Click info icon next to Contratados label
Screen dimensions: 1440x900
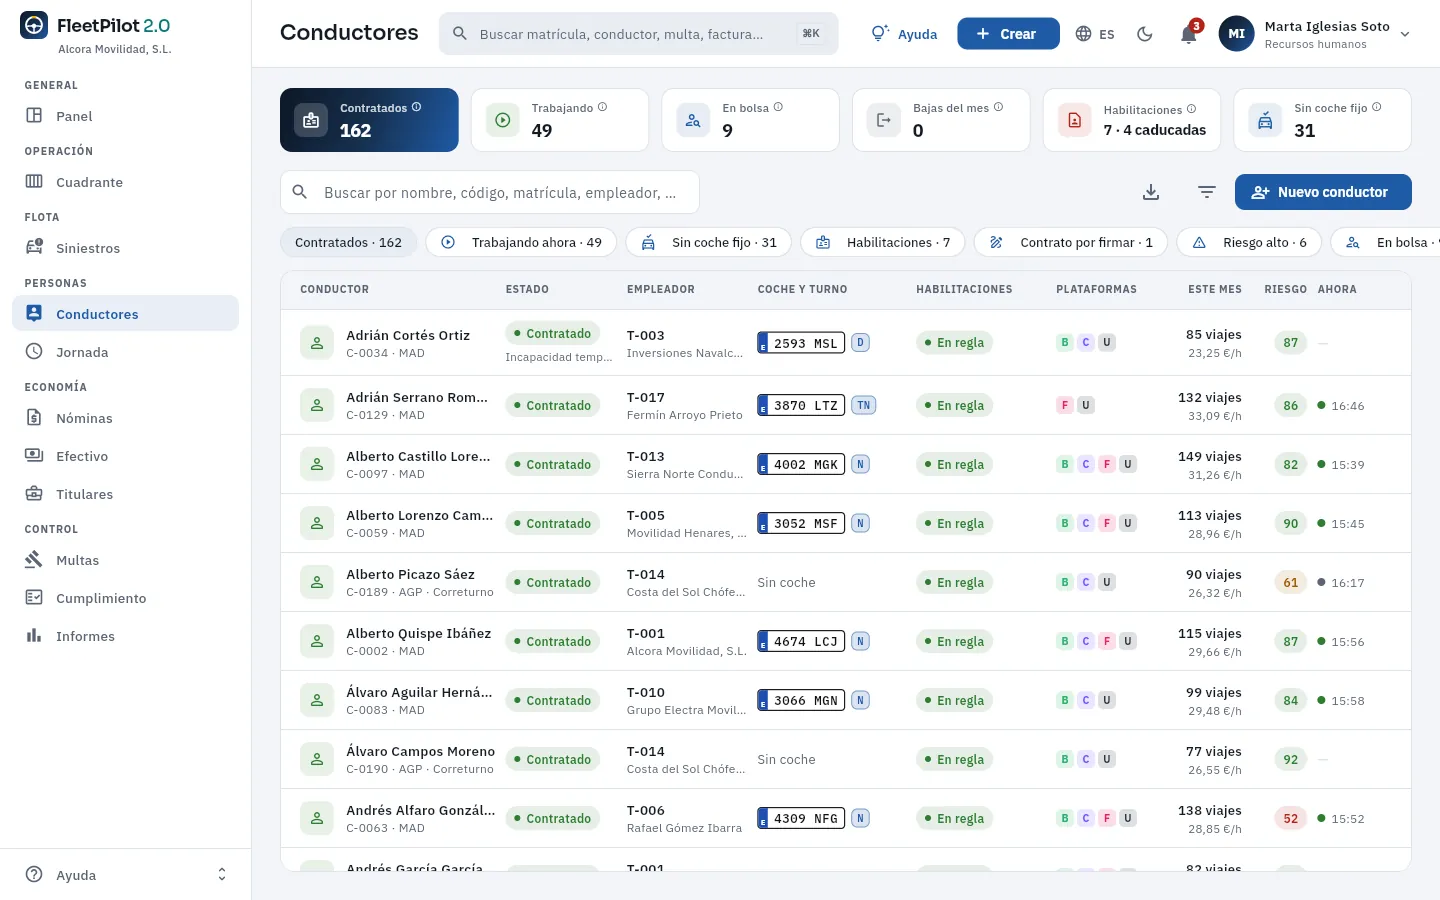pos(417,107)
